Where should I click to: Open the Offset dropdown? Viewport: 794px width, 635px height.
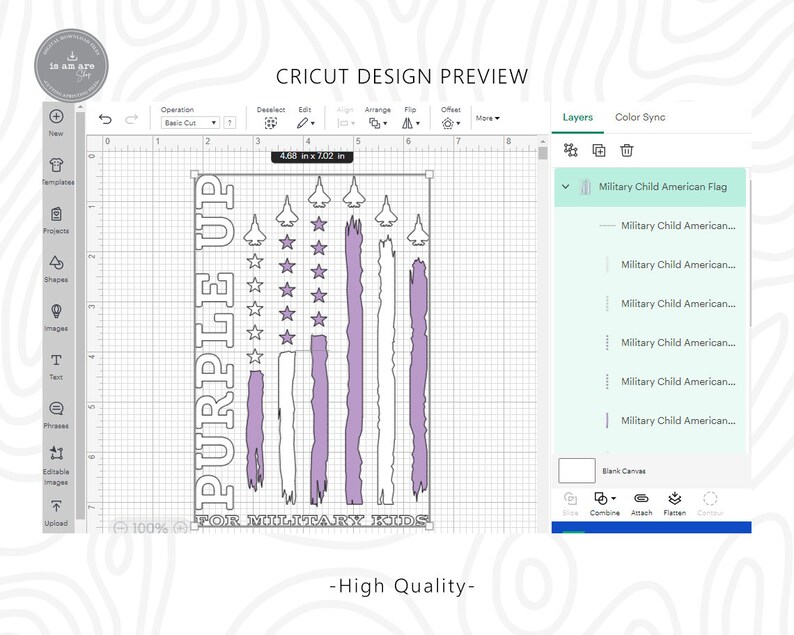point(451,123)
